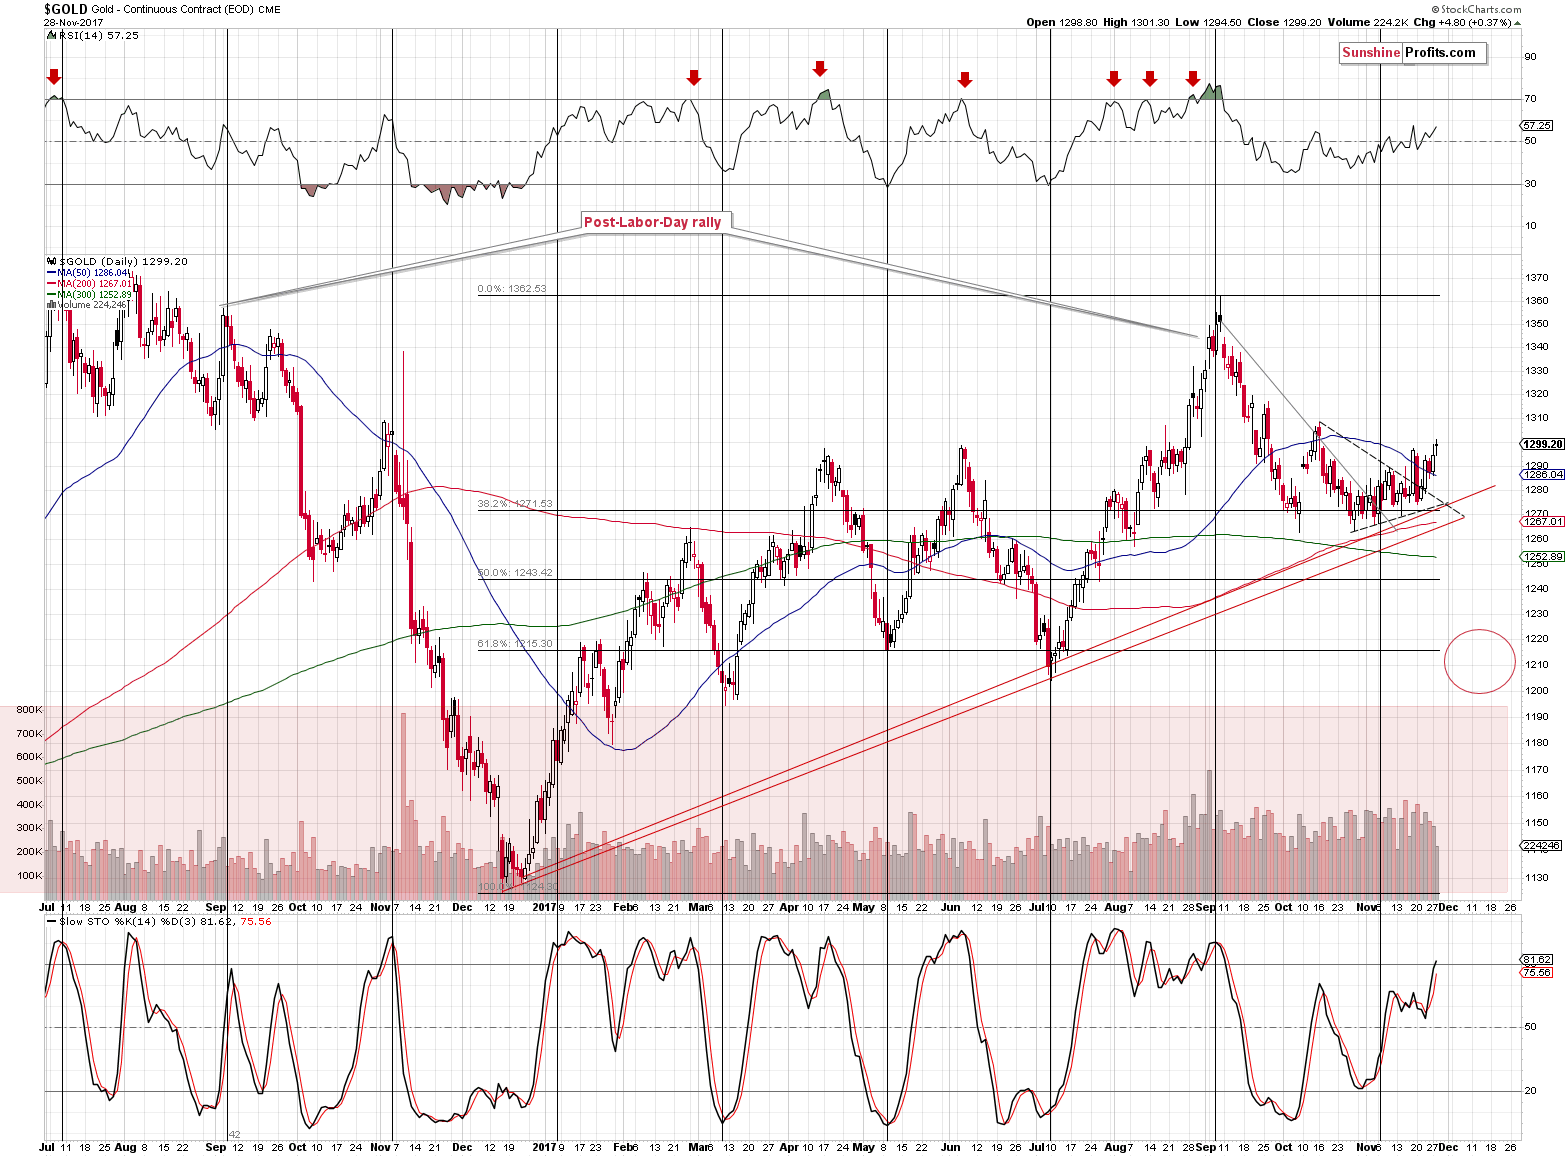Image resolution: width=1565 pixels, height=1157 pixels.
Task: Click the Low 1294.50 value
Action: (x=1210, y=22)
